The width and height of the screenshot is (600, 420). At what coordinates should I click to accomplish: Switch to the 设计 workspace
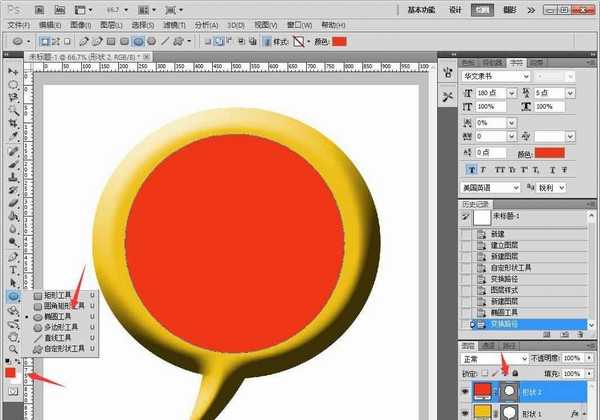pos(456,9)
